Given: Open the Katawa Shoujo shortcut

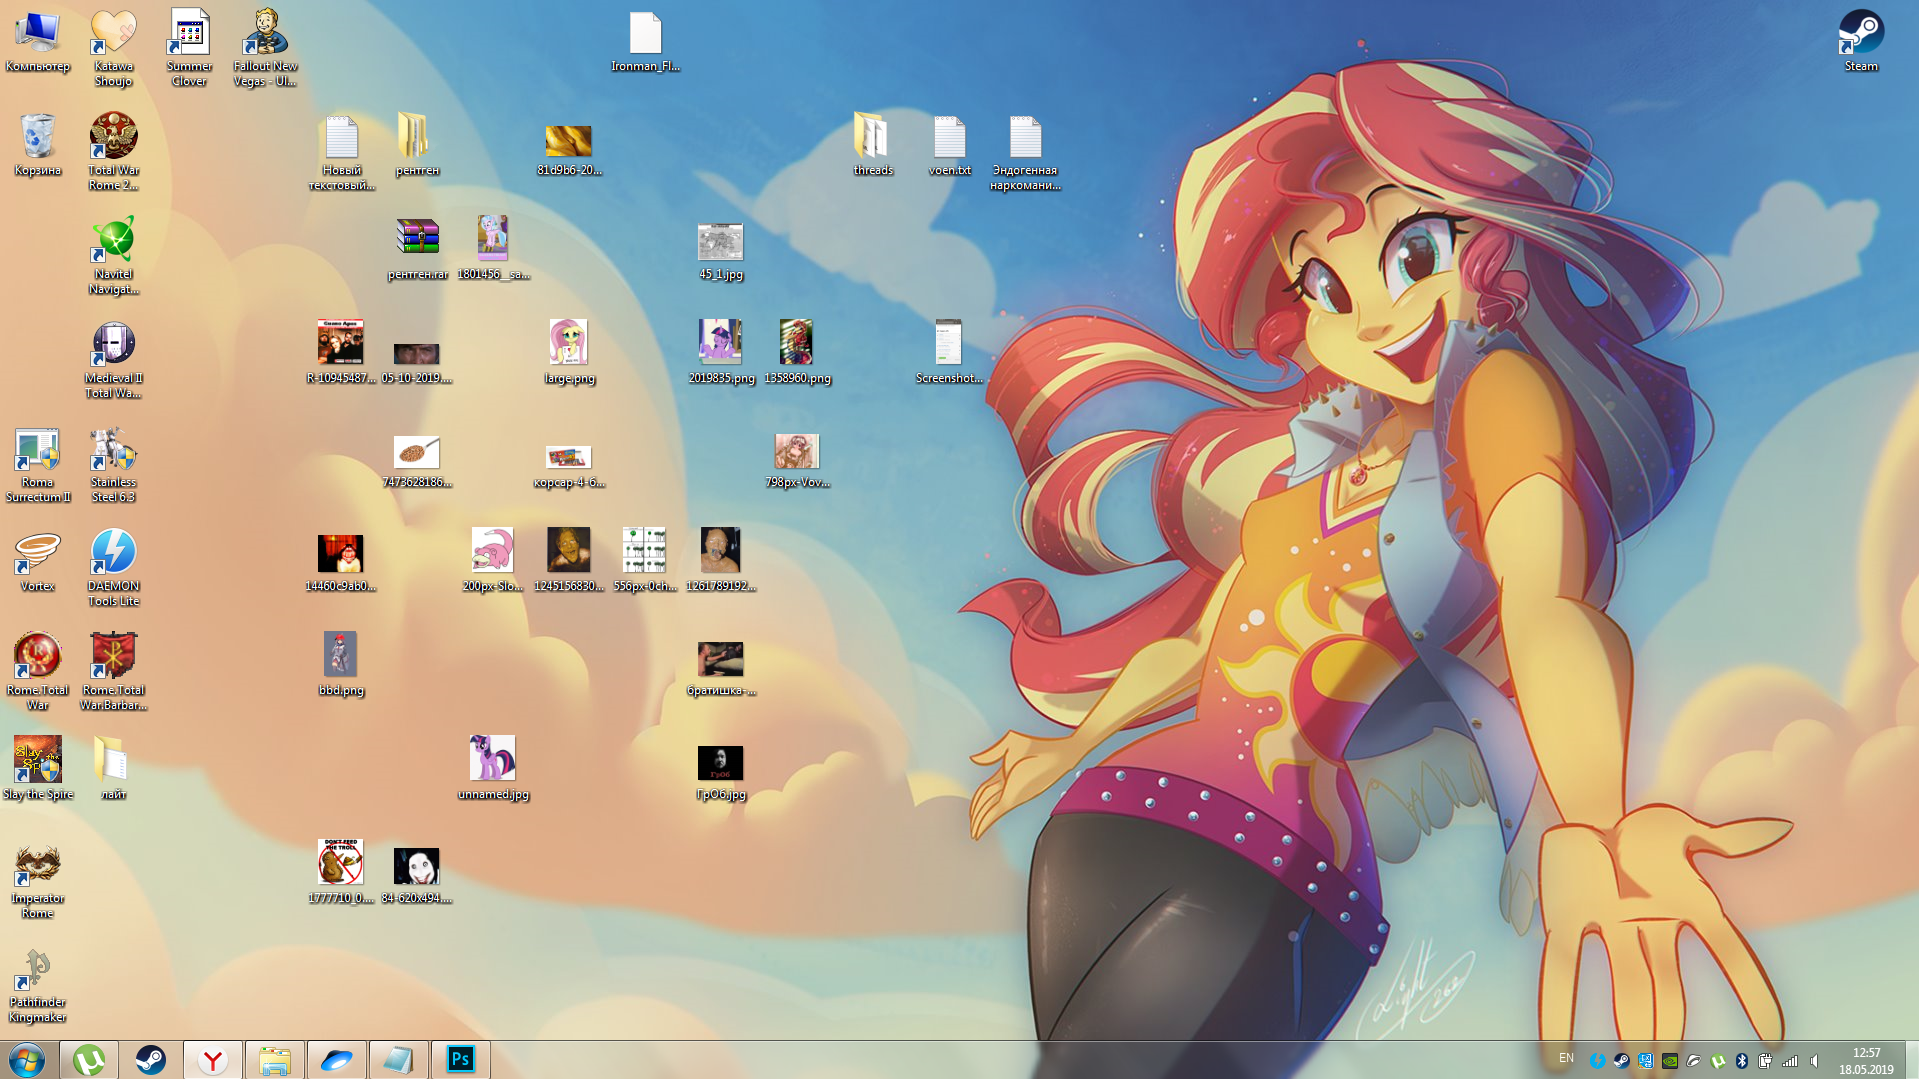Looking at the screenshot, I should coord(113,48).
